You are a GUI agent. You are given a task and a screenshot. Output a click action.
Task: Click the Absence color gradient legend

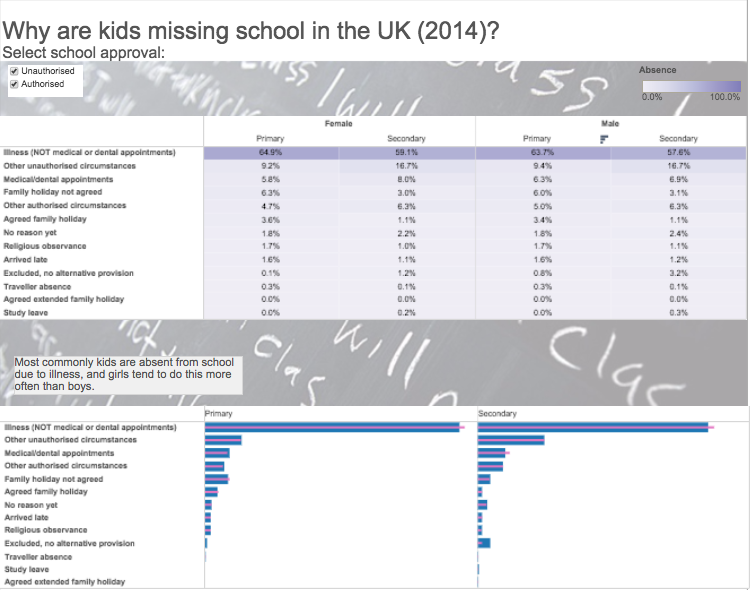click(x=690, y=86)
